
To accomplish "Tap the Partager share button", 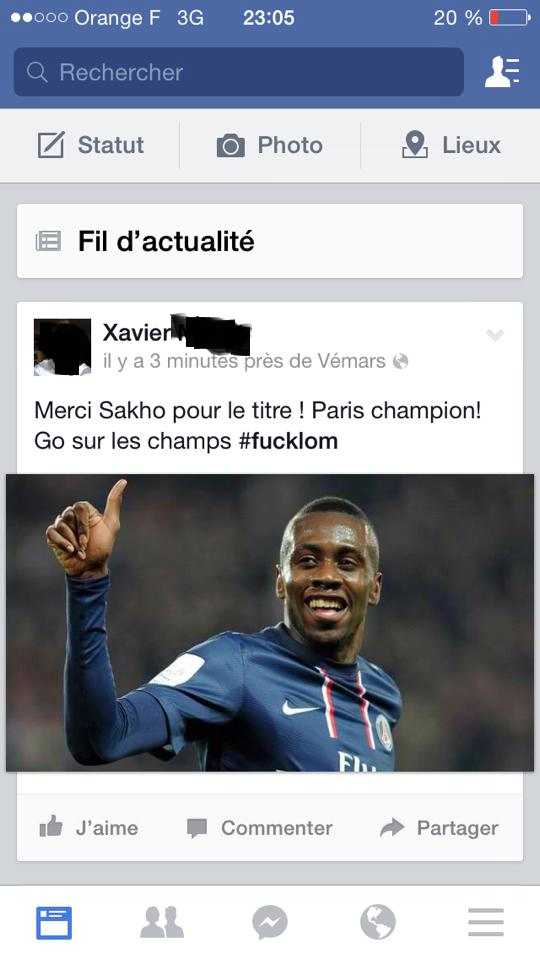I will (439, 828).
